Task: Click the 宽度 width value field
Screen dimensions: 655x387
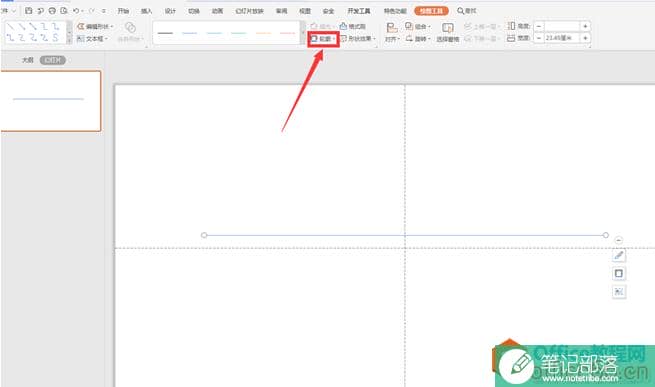Action: pos(562,38)
